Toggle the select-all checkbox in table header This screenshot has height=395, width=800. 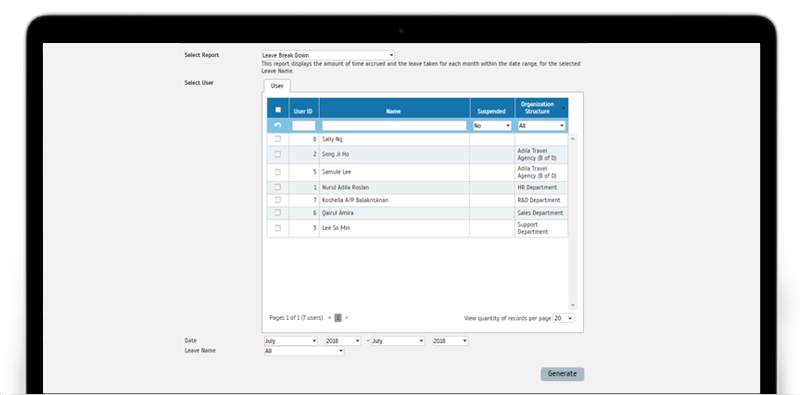[278, 110]
